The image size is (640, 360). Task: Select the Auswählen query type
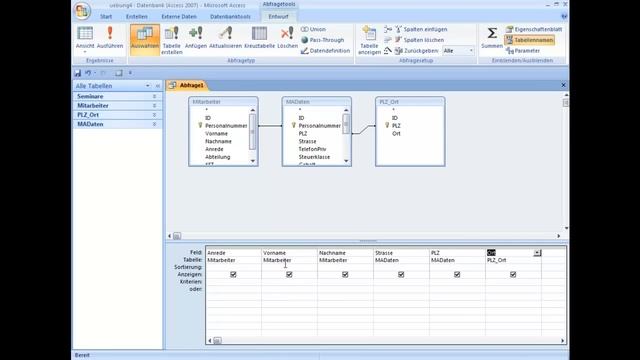(x=145, y=39)
